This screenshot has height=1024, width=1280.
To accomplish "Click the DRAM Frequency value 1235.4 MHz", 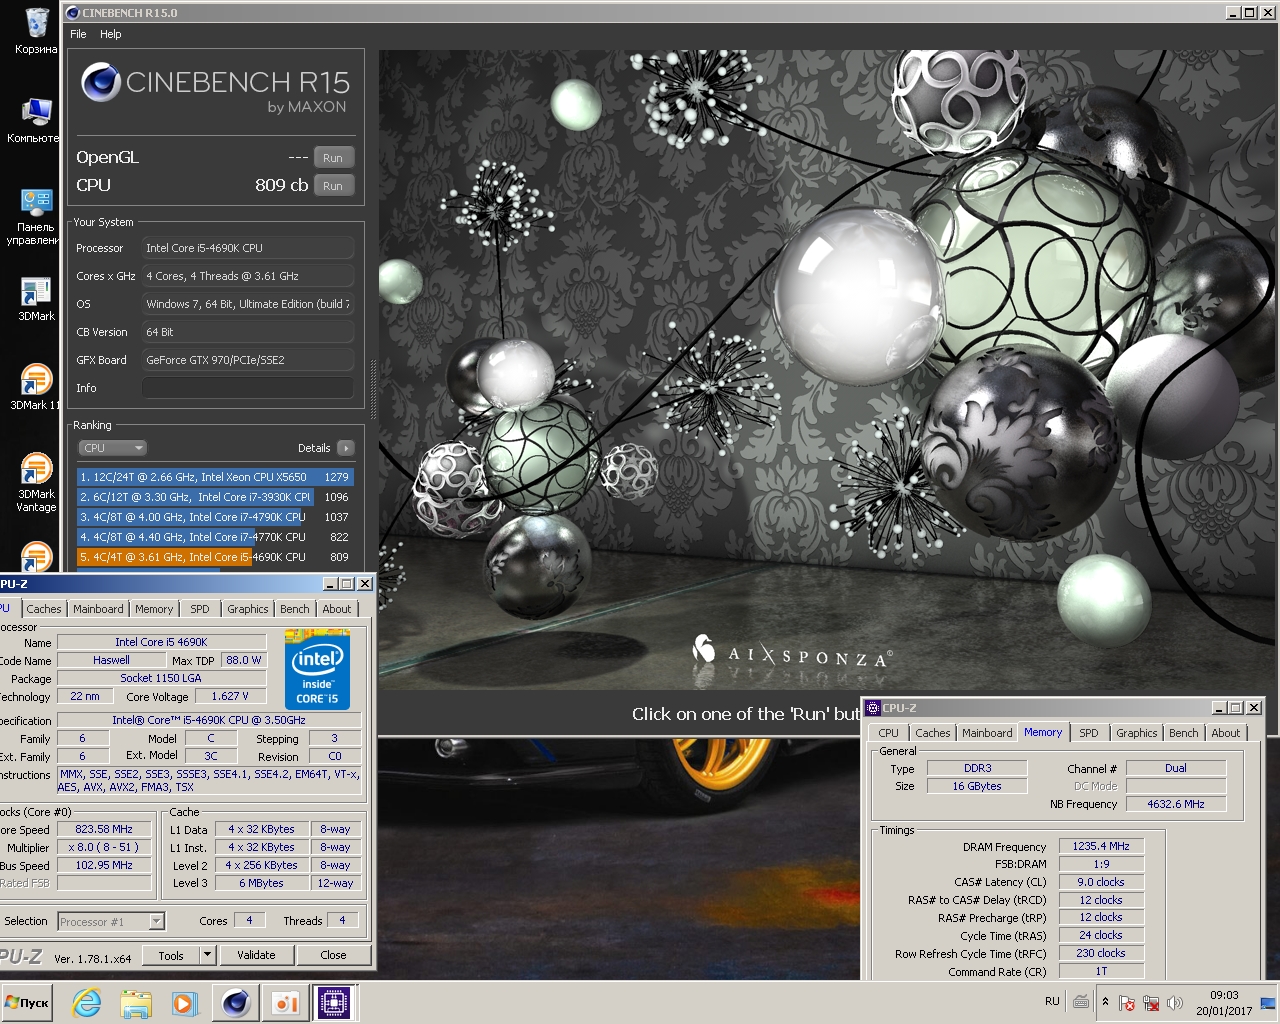I will [1101, 846].
